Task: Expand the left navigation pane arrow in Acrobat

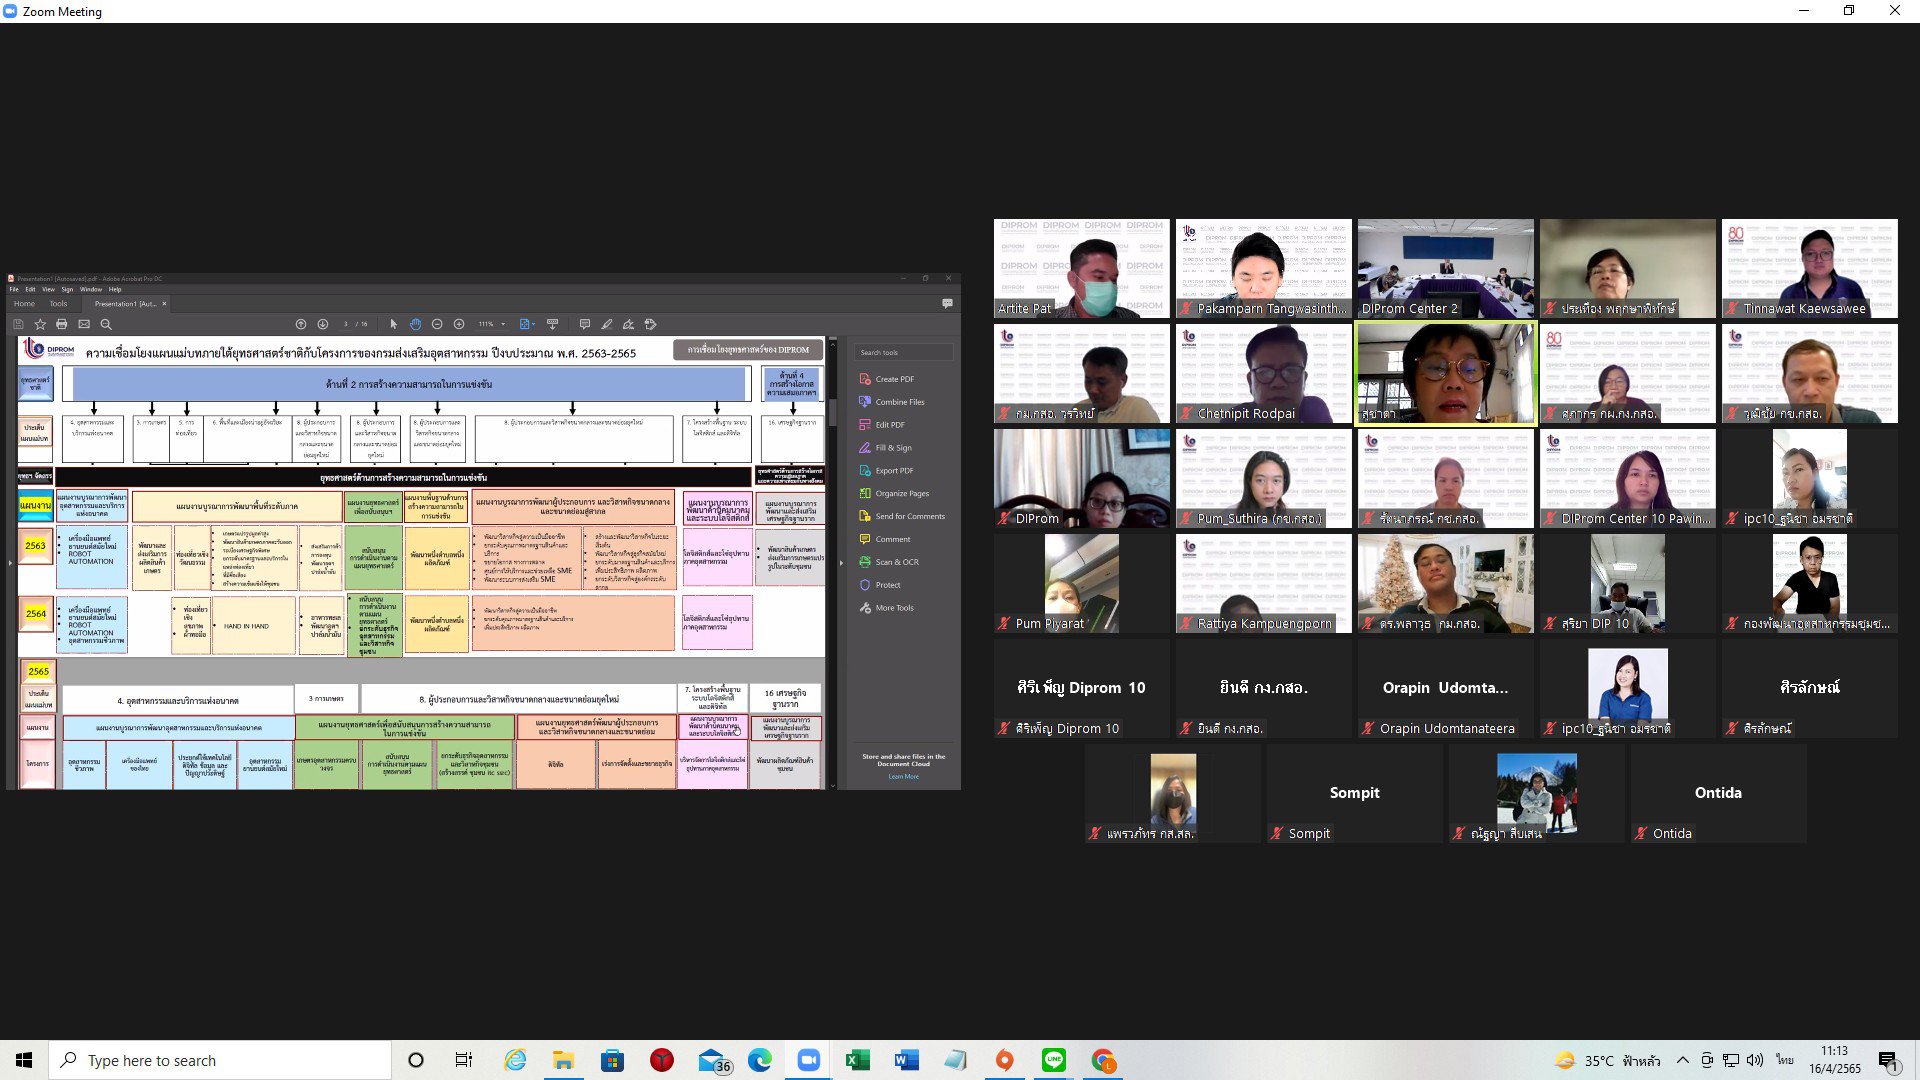Action: 10,563
